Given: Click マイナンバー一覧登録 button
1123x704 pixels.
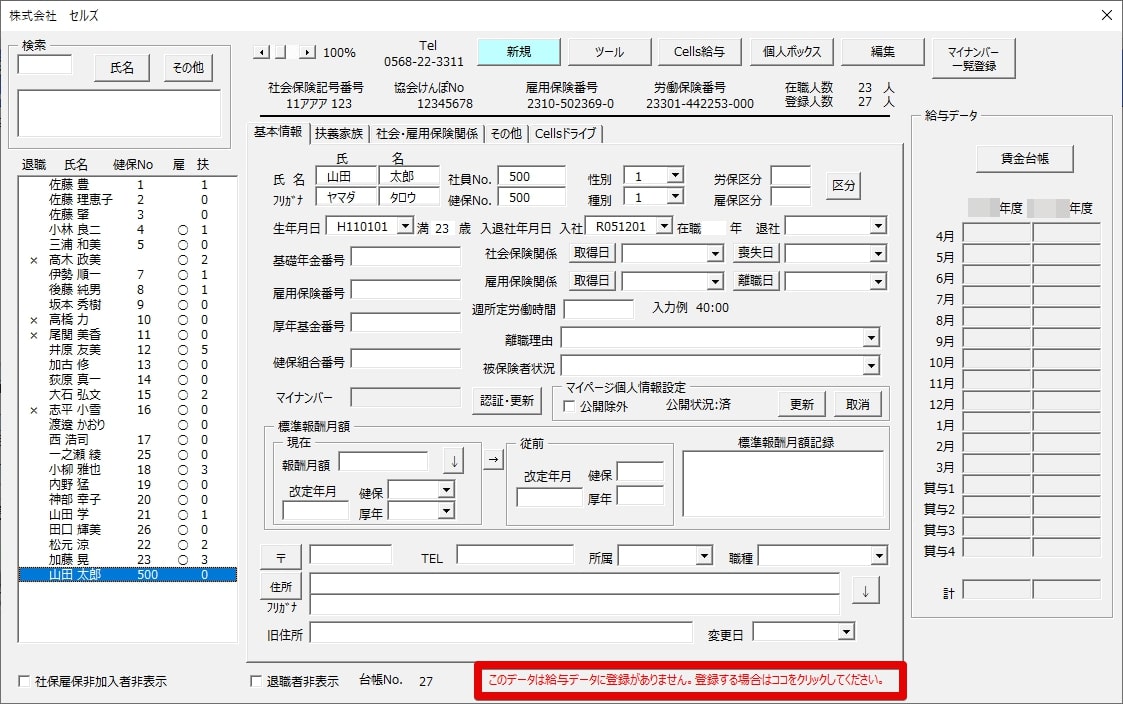Looking at the screenshot, I should pyautogui.click(x=973, y=58).
